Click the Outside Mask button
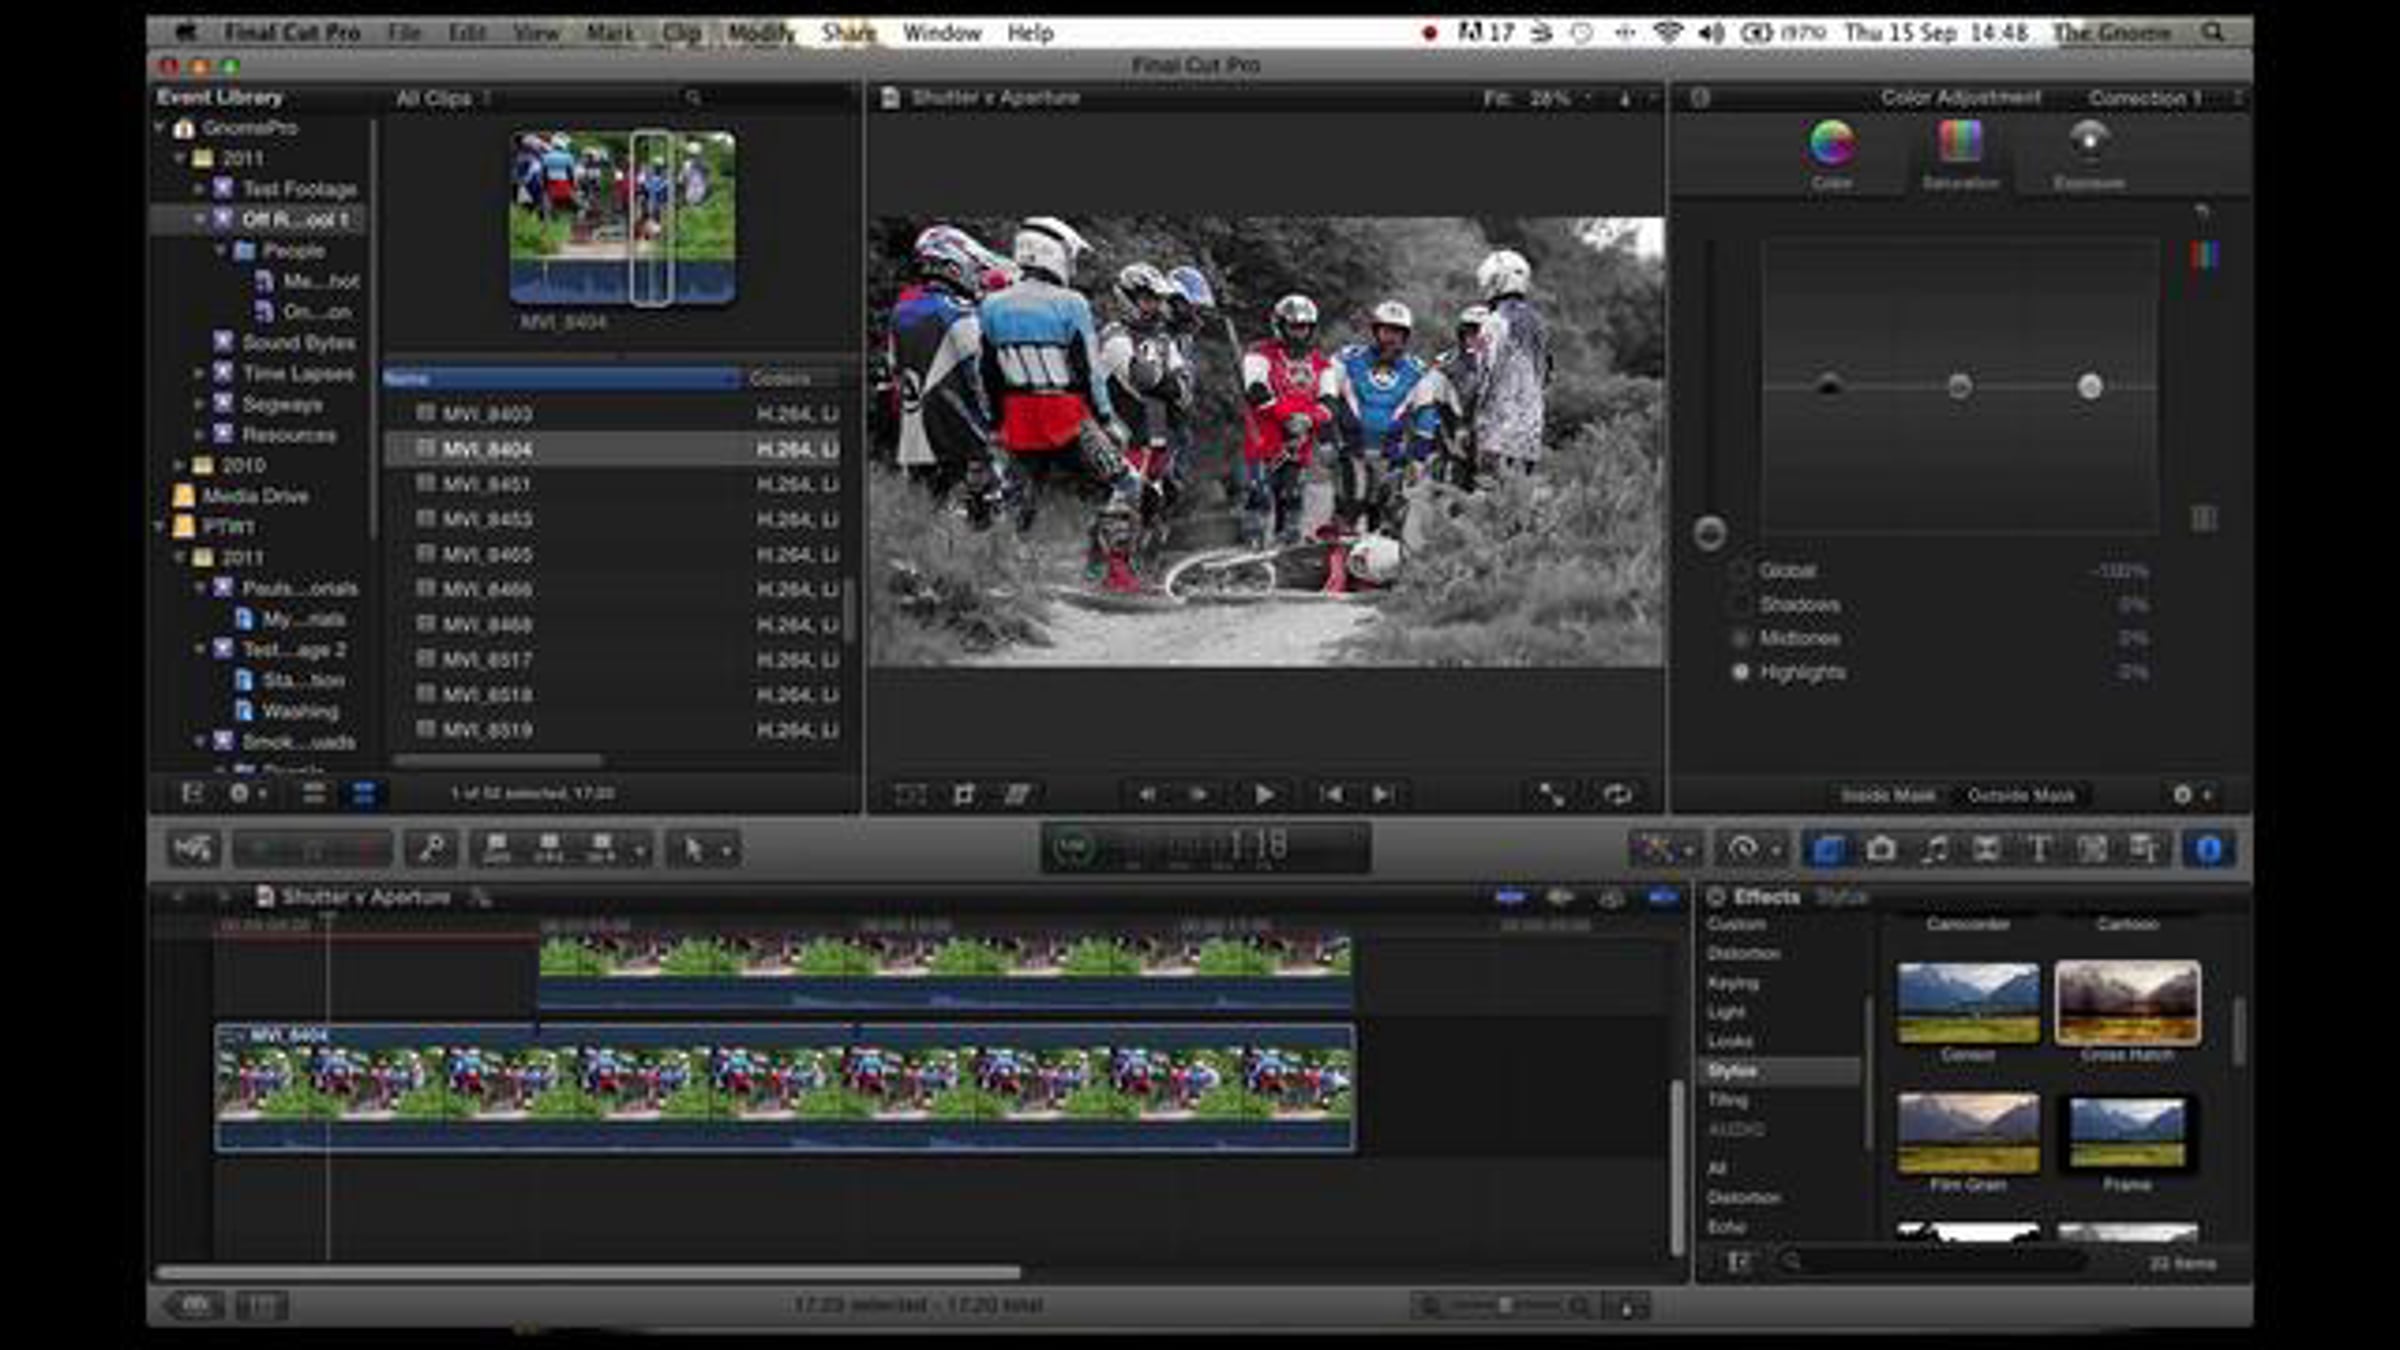The height and width of the screenshot is (1350, 2400). click(x=2020, y=795)
